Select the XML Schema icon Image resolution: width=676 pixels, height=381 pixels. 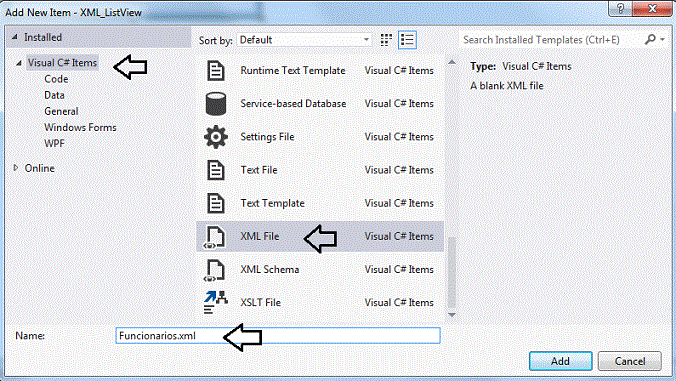pyautogui.click(x=214, y=270)
